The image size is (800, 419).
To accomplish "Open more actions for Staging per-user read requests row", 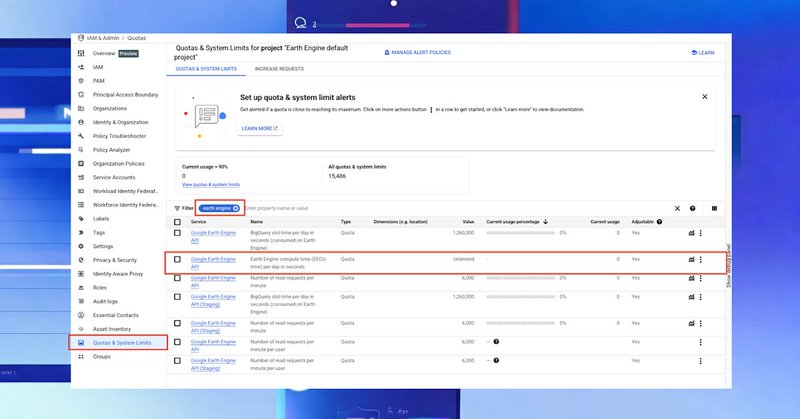I will pos(701,361).
